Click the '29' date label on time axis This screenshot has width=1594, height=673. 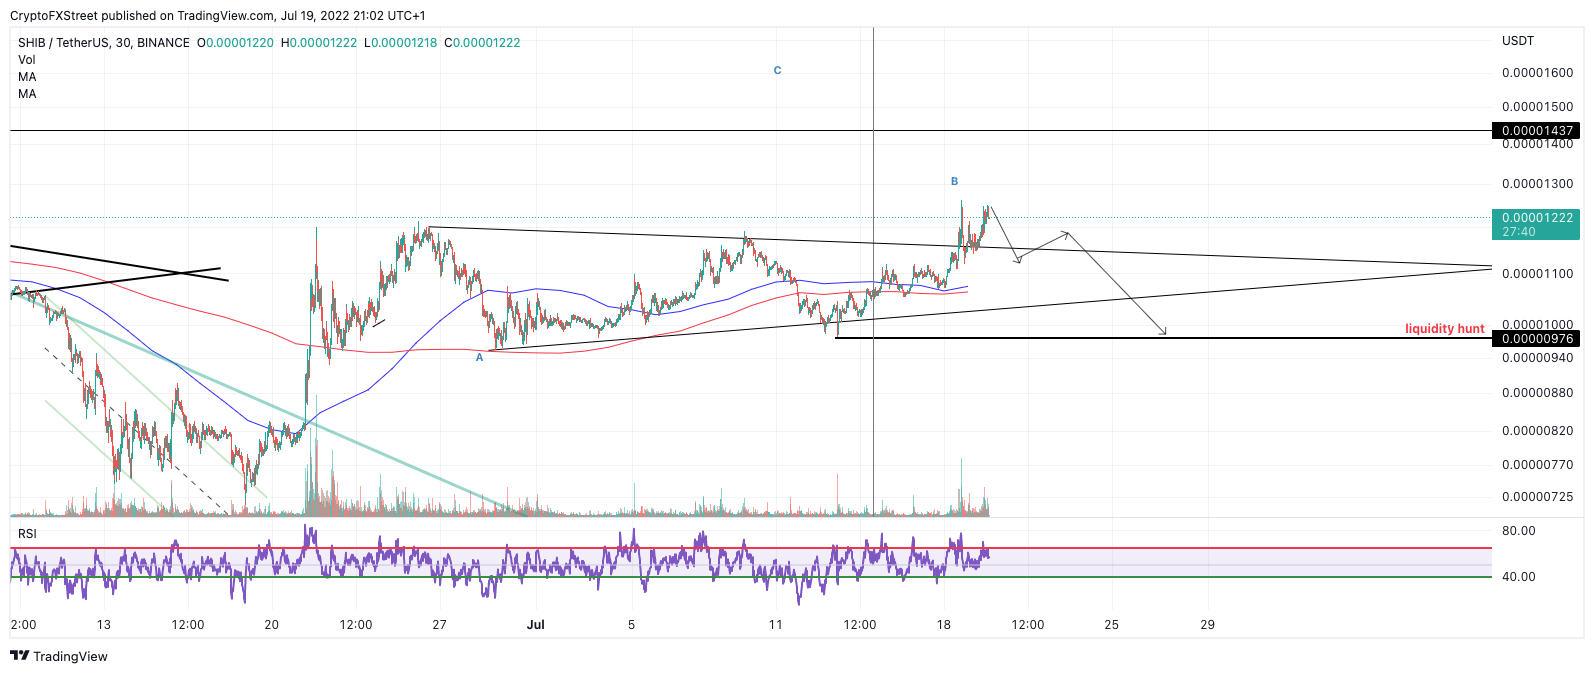click(1208, 624)
